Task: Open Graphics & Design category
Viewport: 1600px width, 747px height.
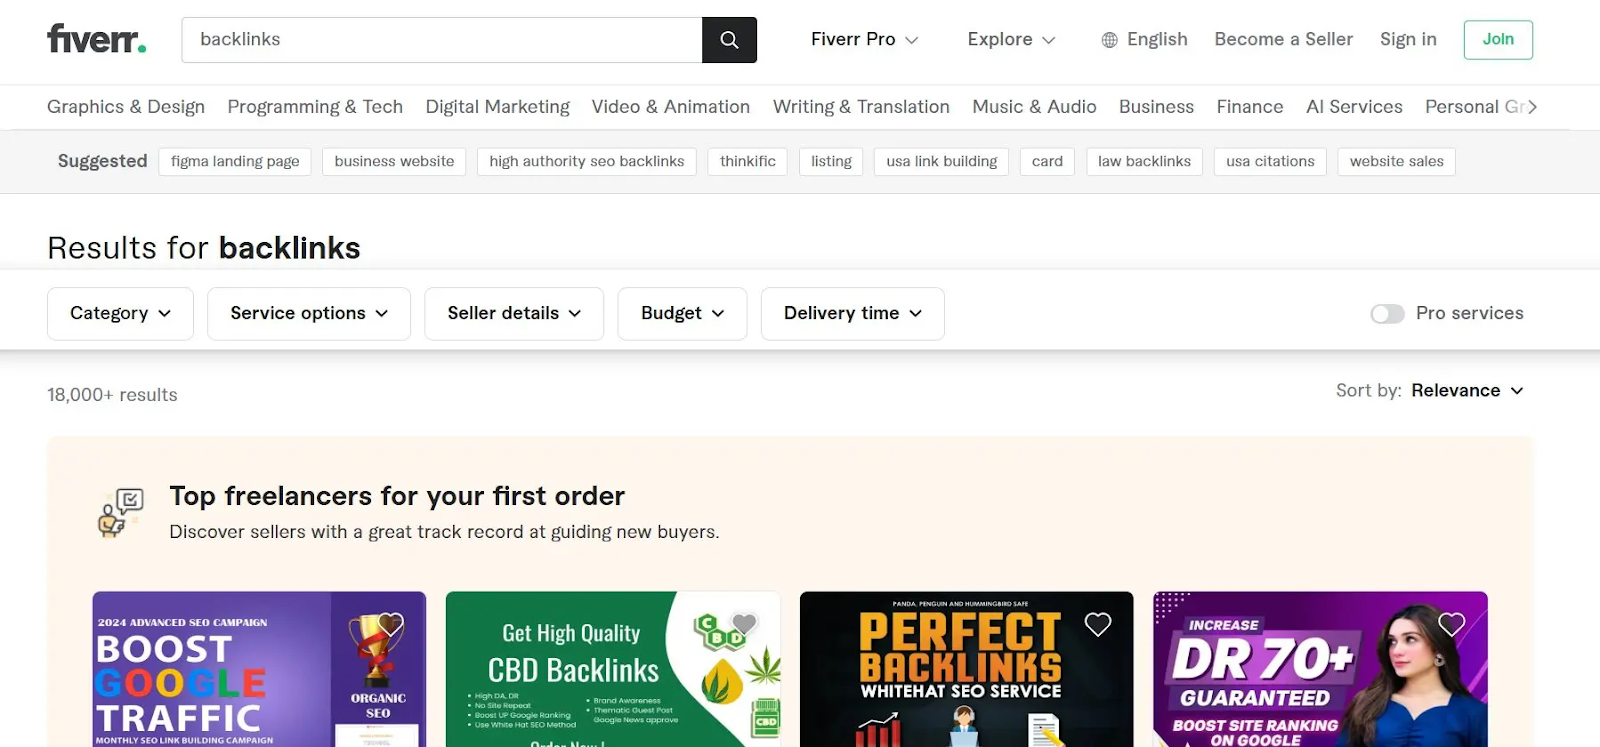Action: [126, 107]
